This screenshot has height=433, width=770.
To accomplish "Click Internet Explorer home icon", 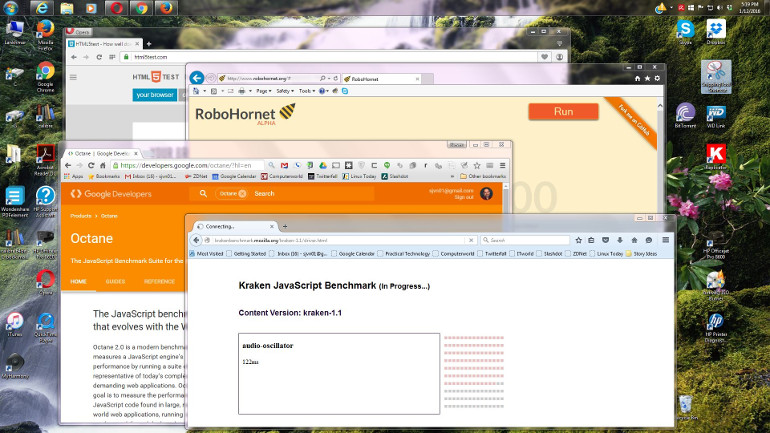I will tap(637, 78).
